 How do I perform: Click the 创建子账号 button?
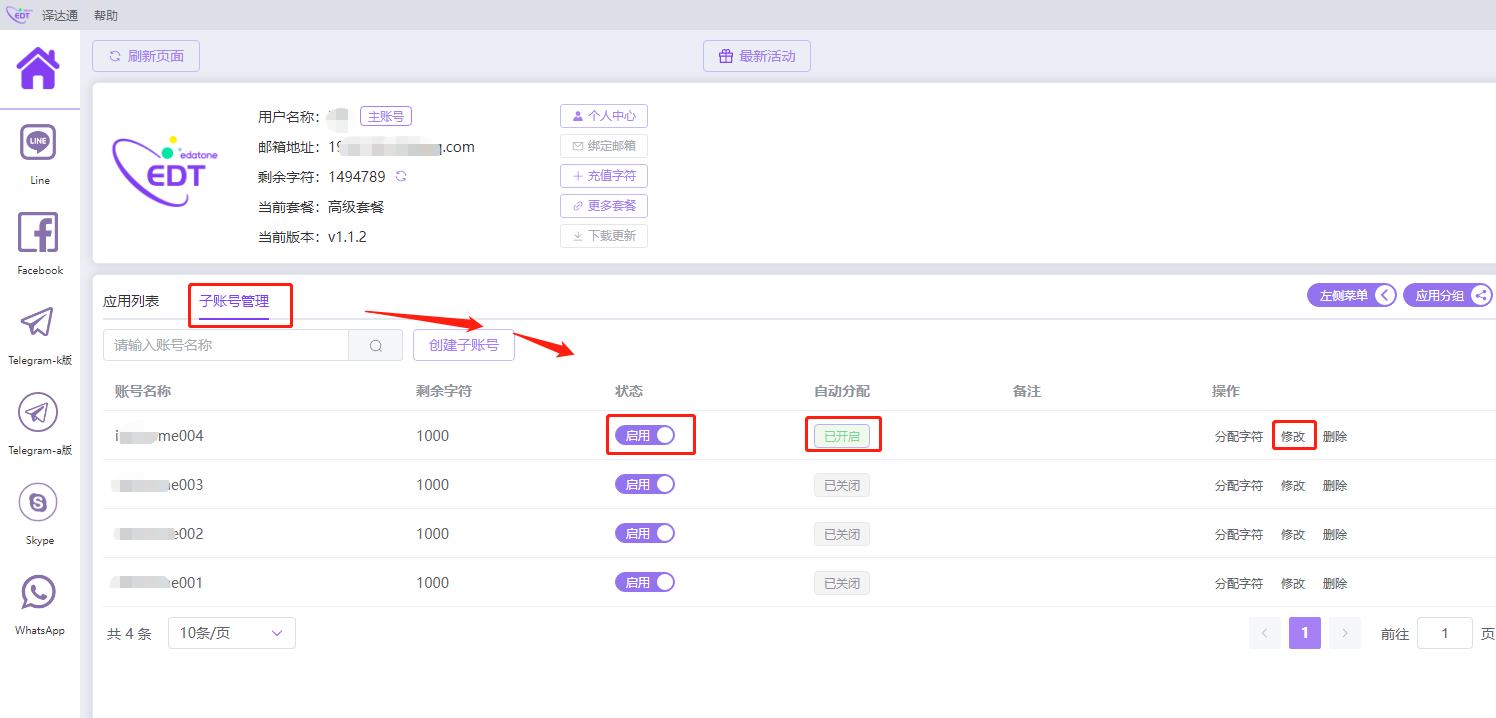click(464, 346)
